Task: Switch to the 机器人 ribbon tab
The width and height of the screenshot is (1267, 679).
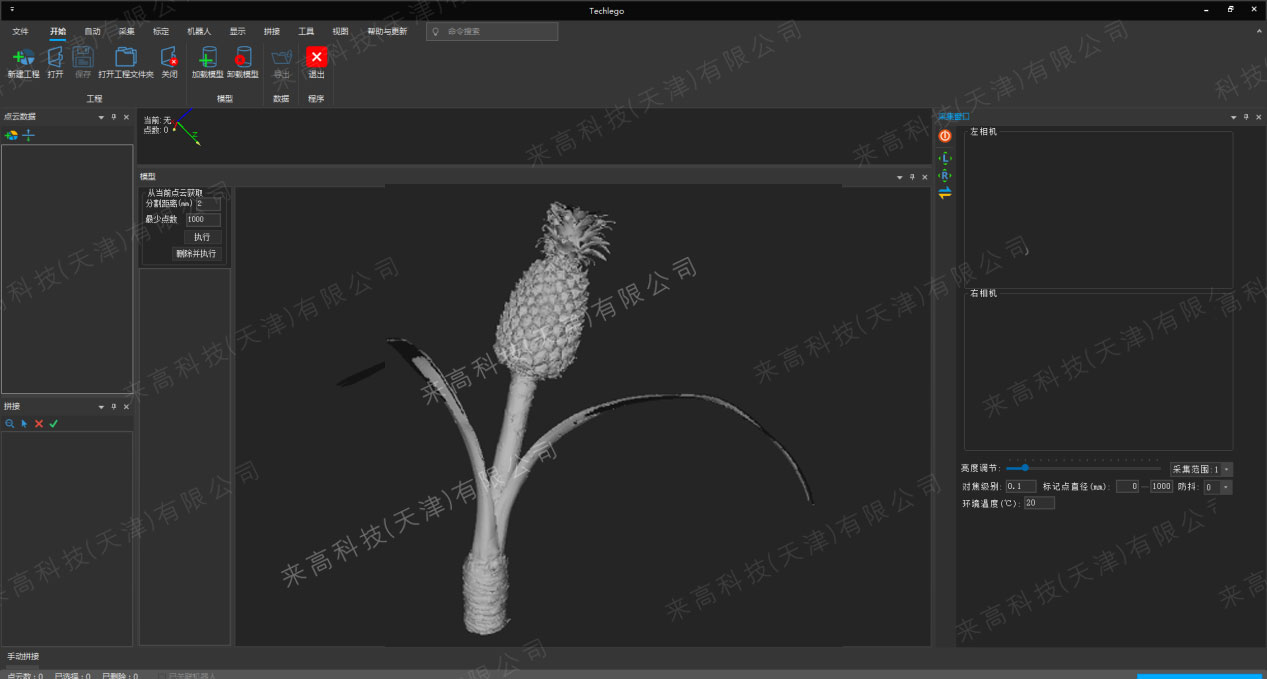Action: click(199, 31)
